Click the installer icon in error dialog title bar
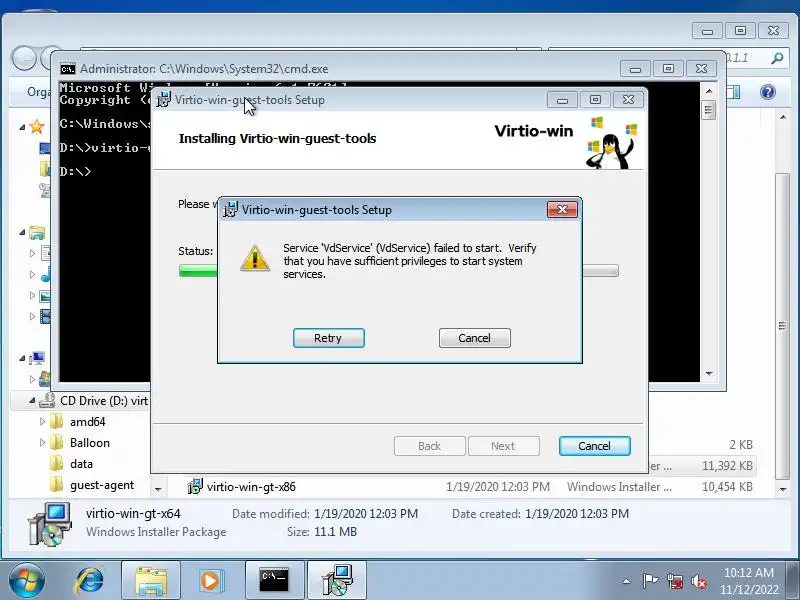 230,209
